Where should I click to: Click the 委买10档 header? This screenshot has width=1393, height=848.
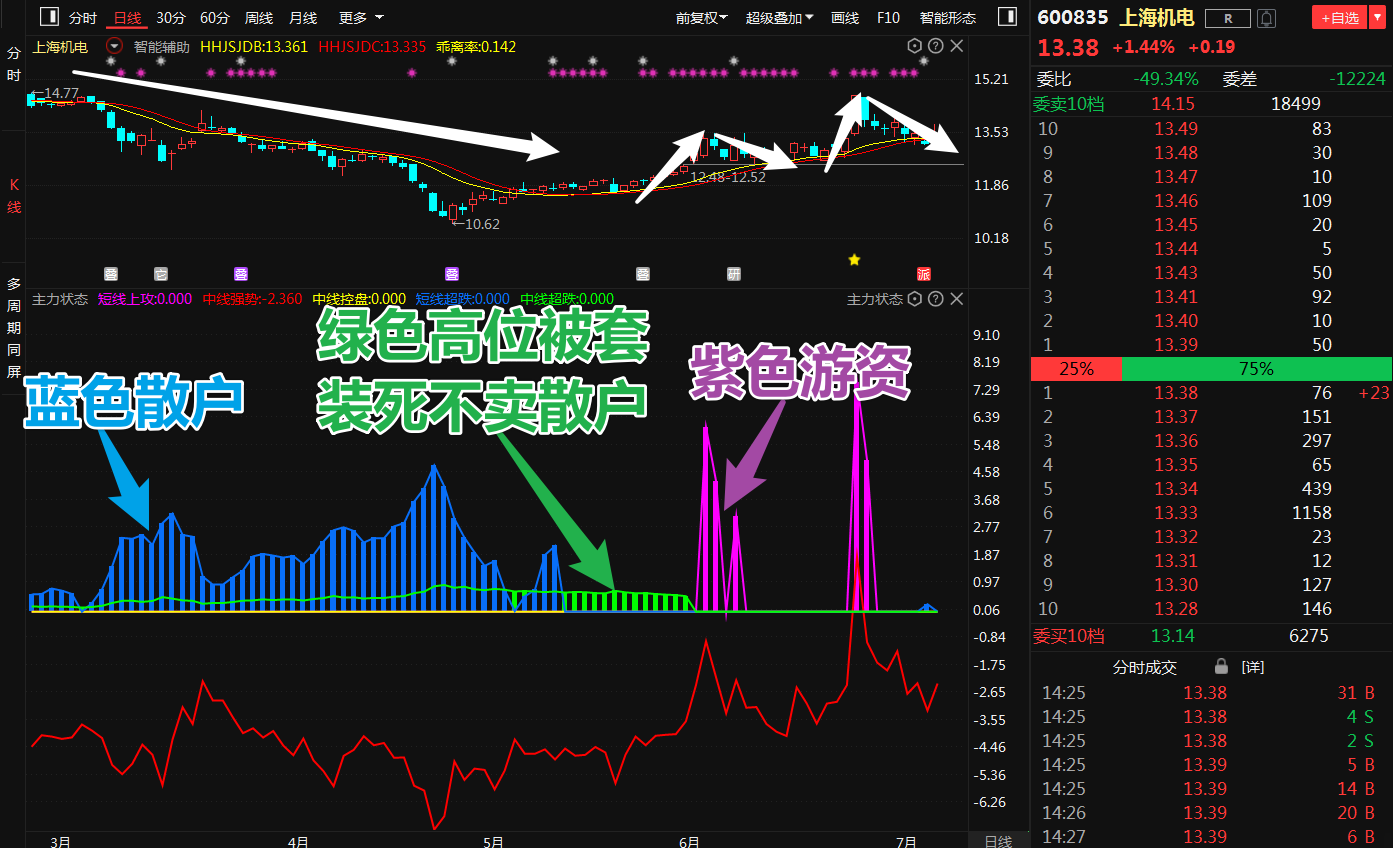pyautogui.click(x=1070, y=636)
